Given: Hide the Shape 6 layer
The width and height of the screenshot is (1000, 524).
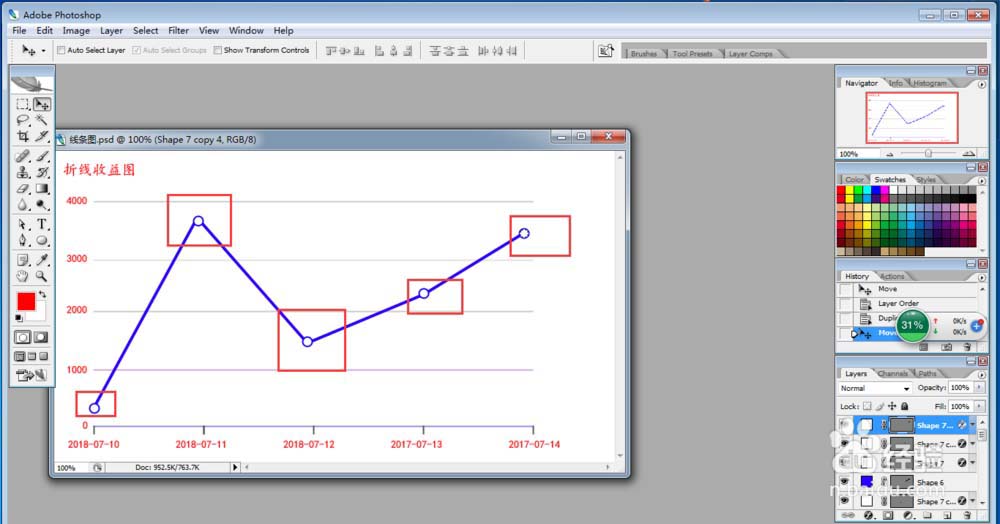Looking at the screenshot, I should tap(844, 482).
